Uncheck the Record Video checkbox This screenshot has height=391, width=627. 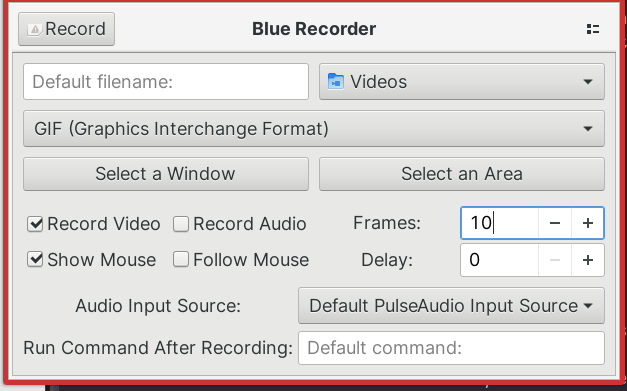point(35,224)
